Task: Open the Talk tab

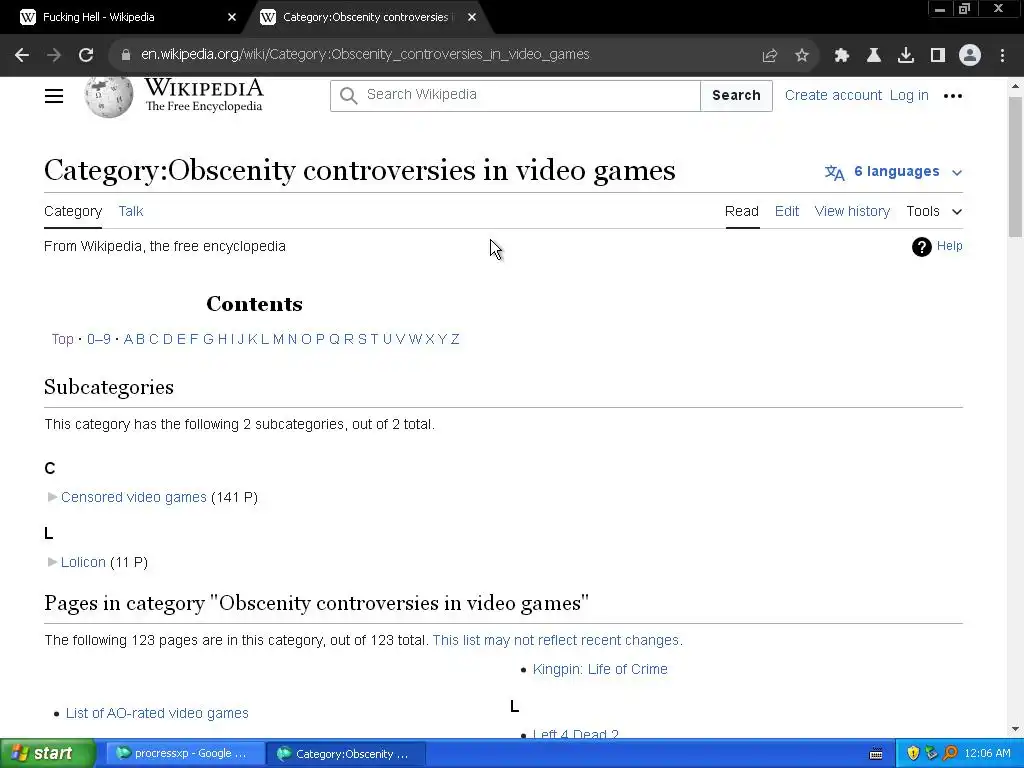Action: pyautogui.click(x=131, y=212)
